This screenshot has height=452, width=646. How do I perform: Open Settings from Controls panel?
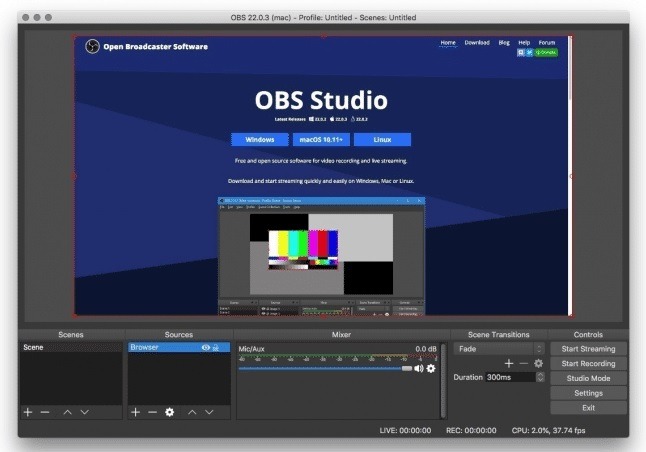coord(588,393)
